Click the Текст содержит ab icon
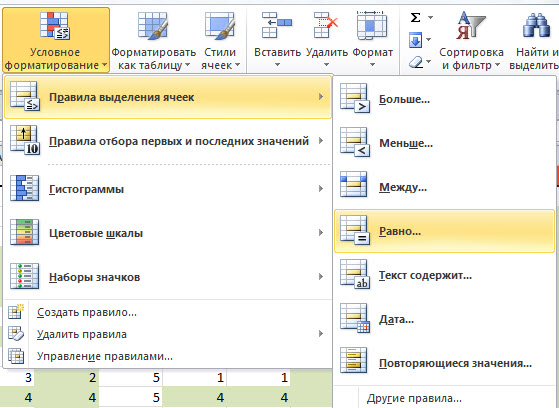 pyautogui.click(x=355, y=274)
